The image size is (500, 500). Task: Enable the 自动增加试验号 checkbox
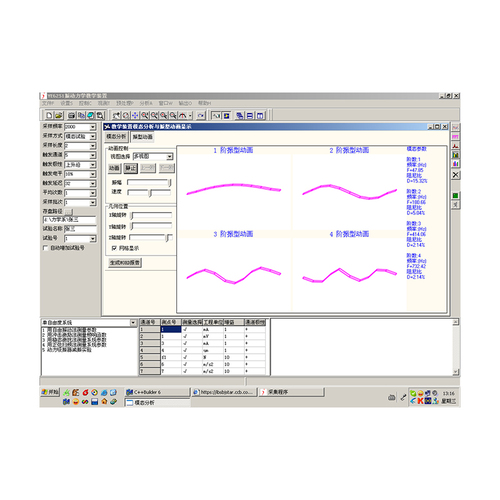point(46,248)
